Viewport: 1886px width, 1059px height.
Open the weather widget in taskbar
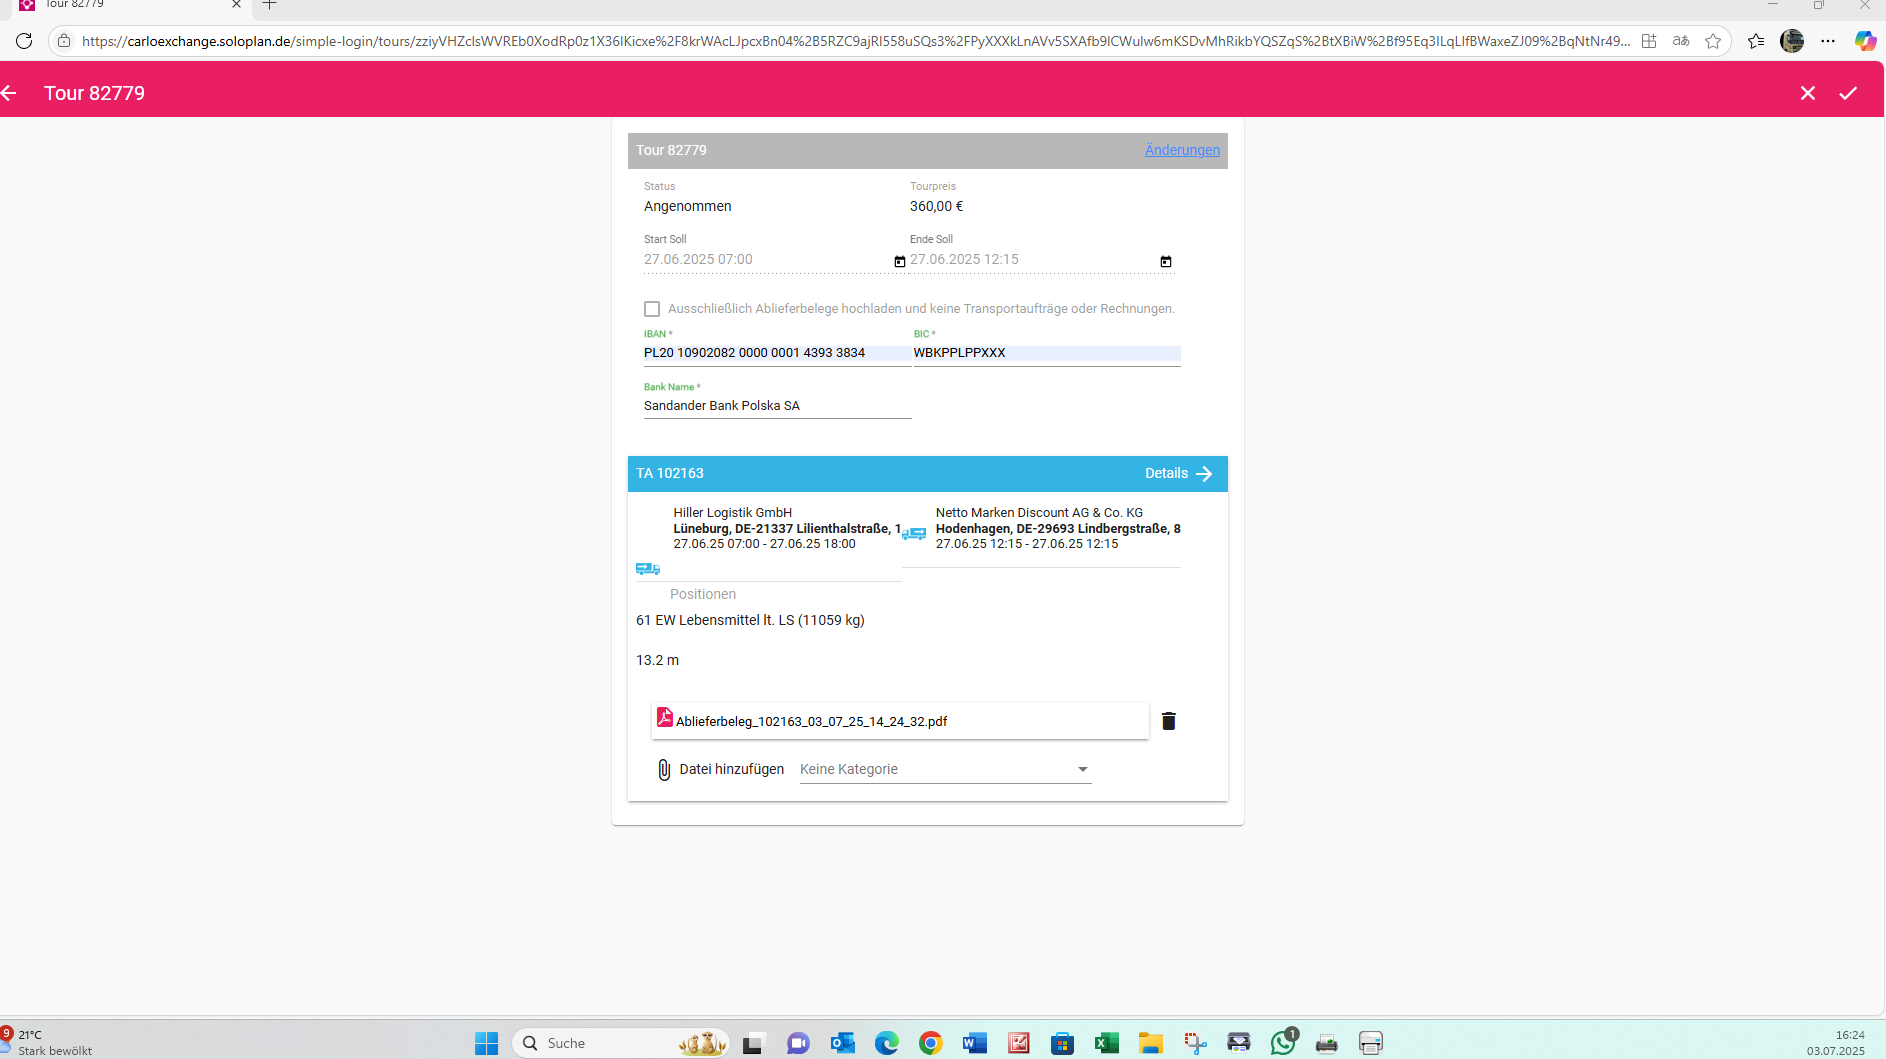pyautogui.click(x=48, y=1042)
